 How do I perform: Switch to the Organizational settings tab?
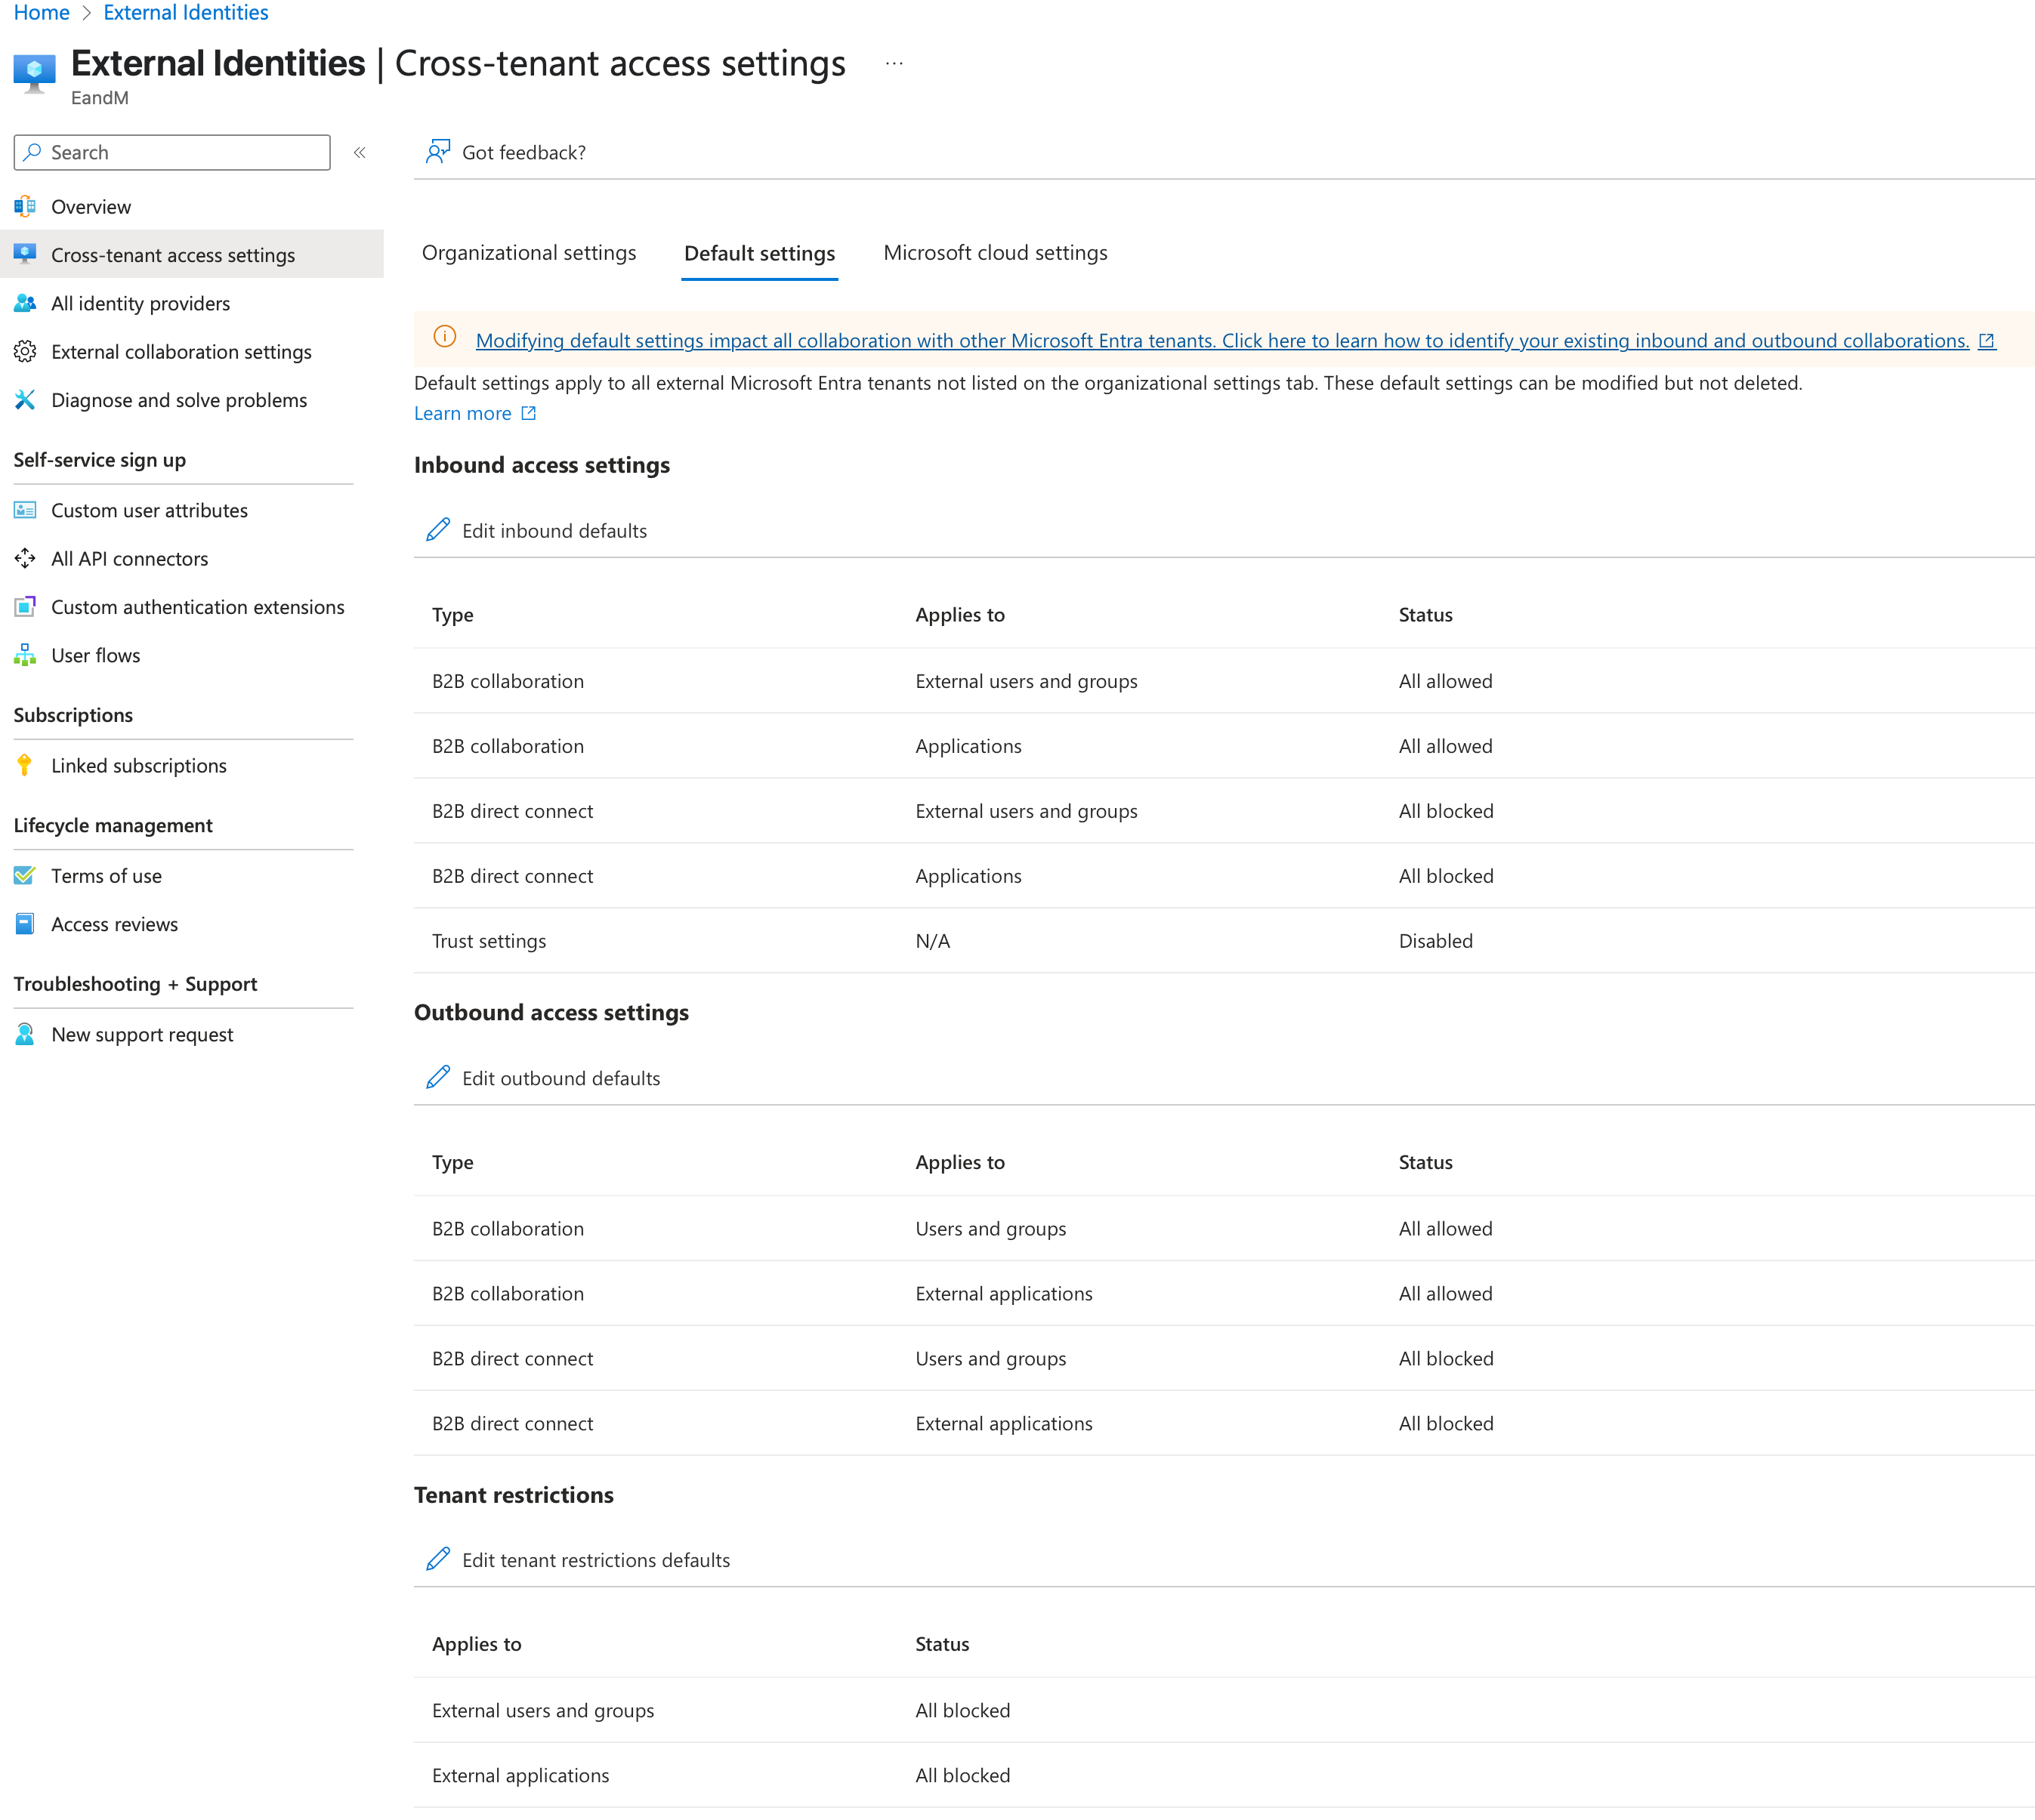click(529, 253)
